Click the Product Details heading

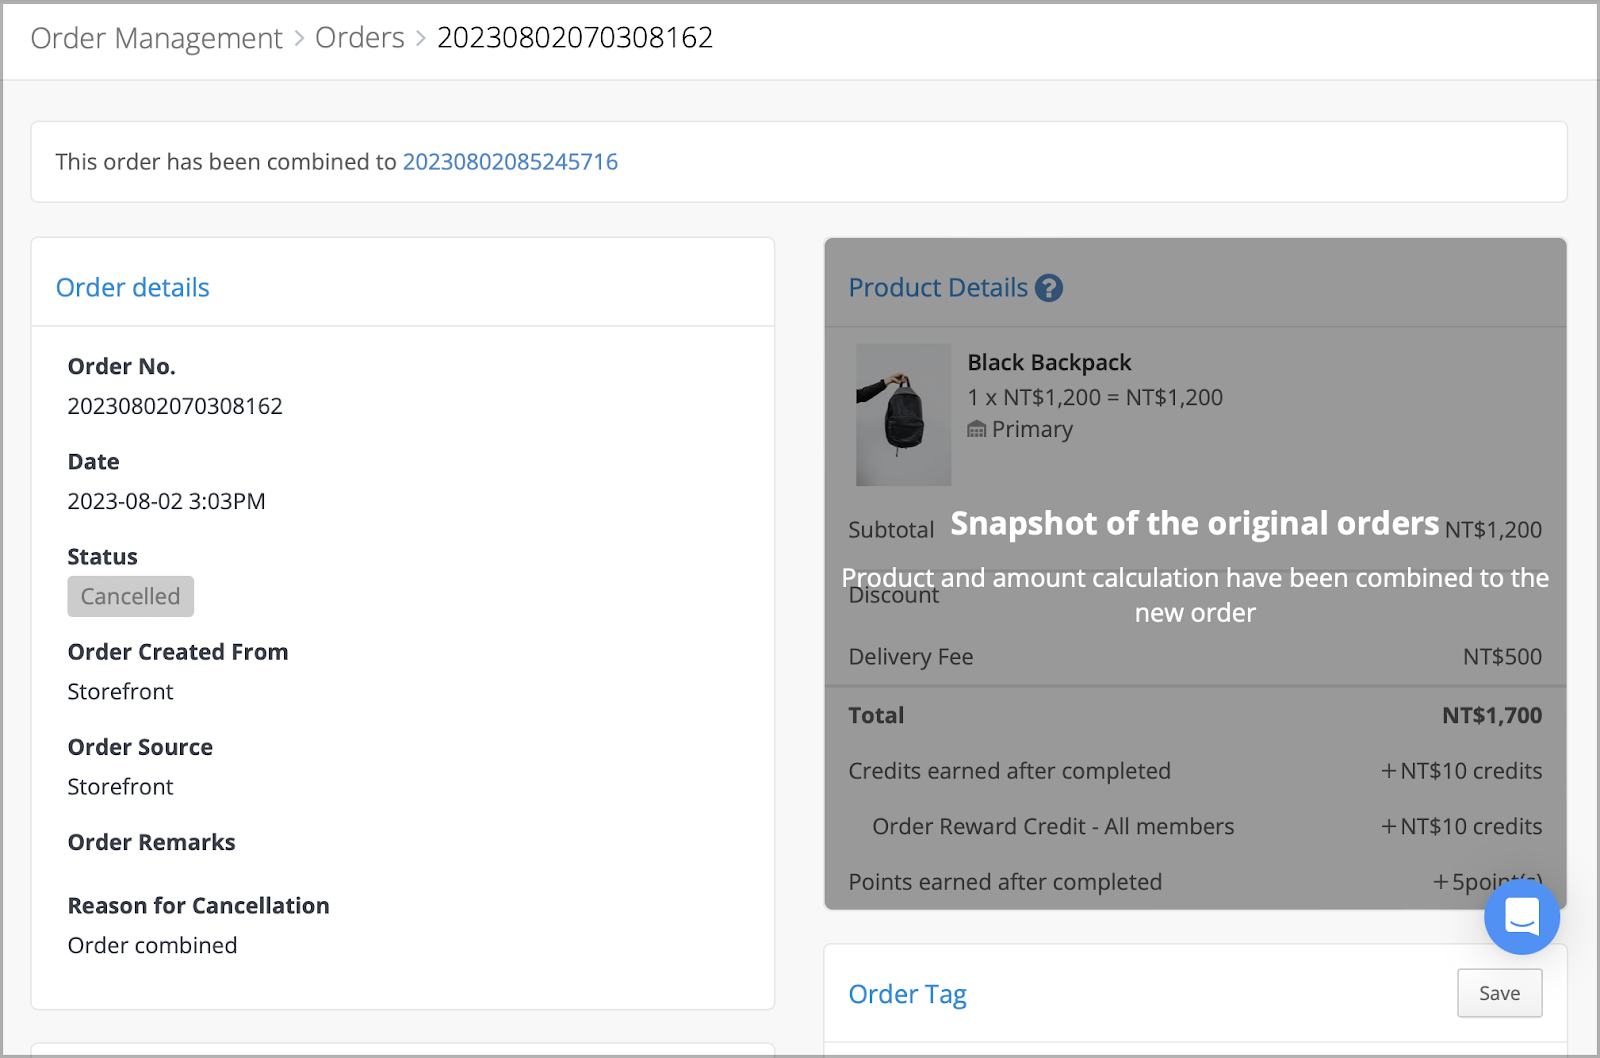(x=938, y=288)
